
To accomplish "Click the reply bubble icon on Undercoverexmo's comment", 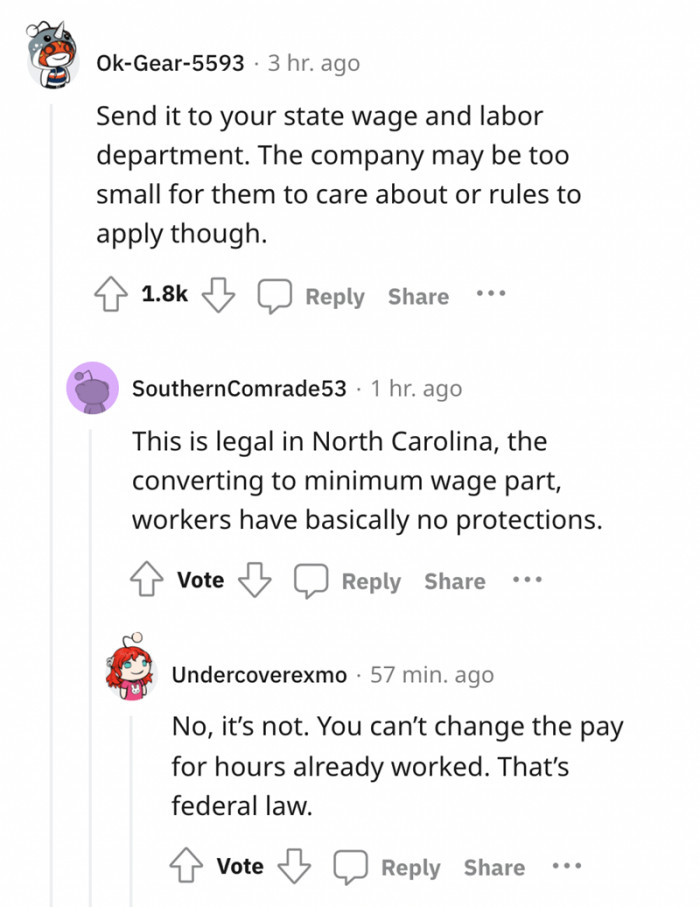I will pyautogui.click(x=349, y=866).
